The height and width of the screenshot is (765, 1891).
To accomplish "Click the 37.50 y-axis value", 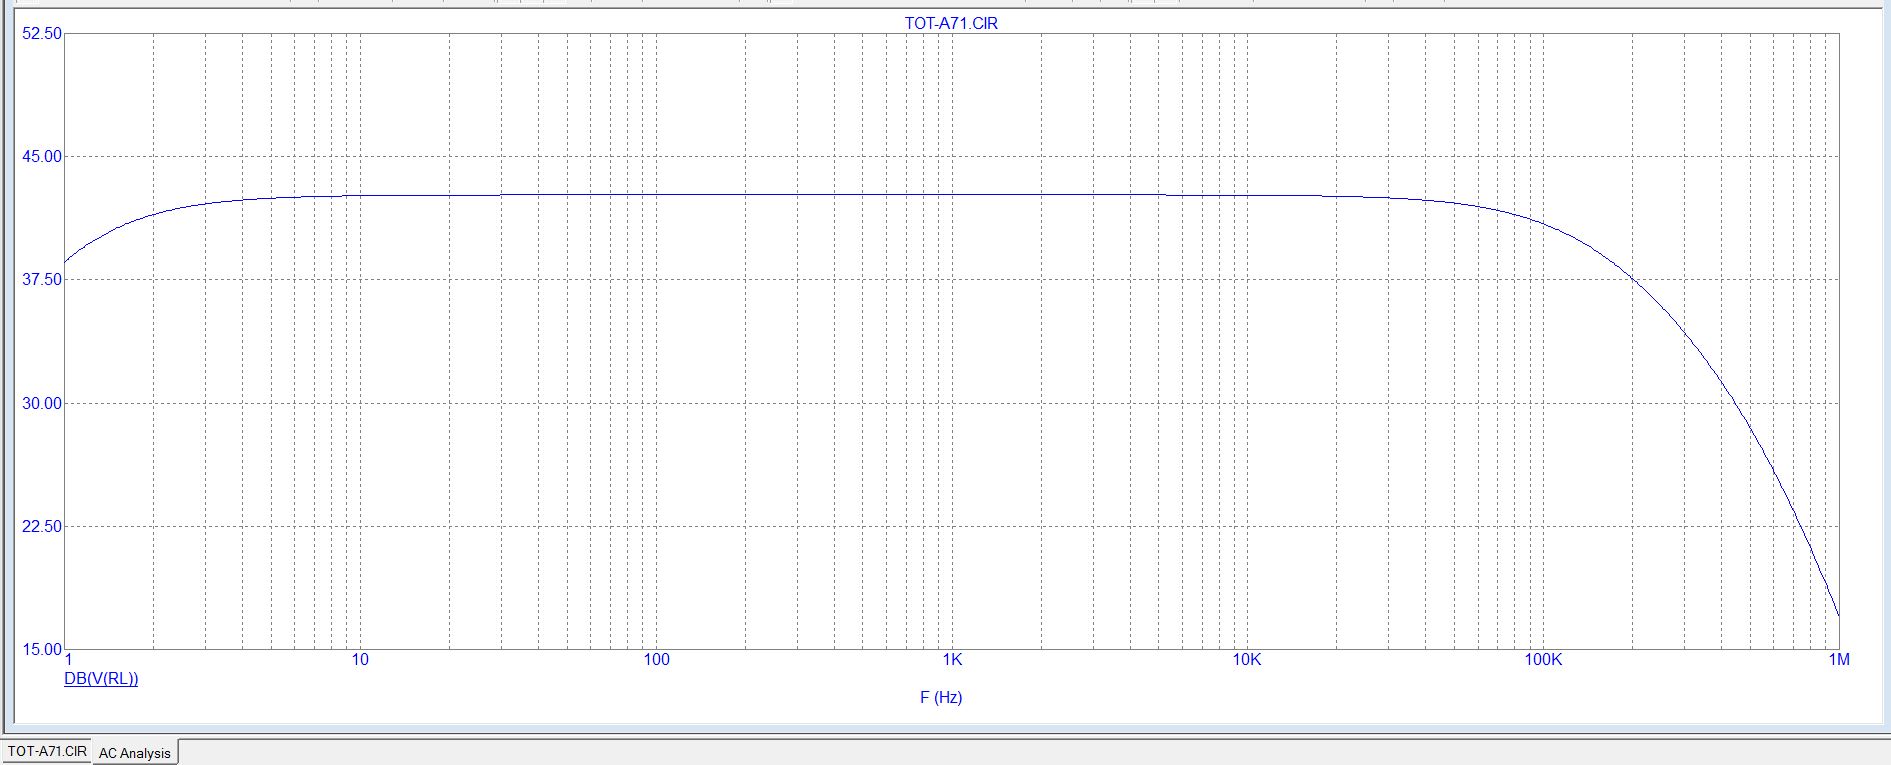I will [42, 280].
